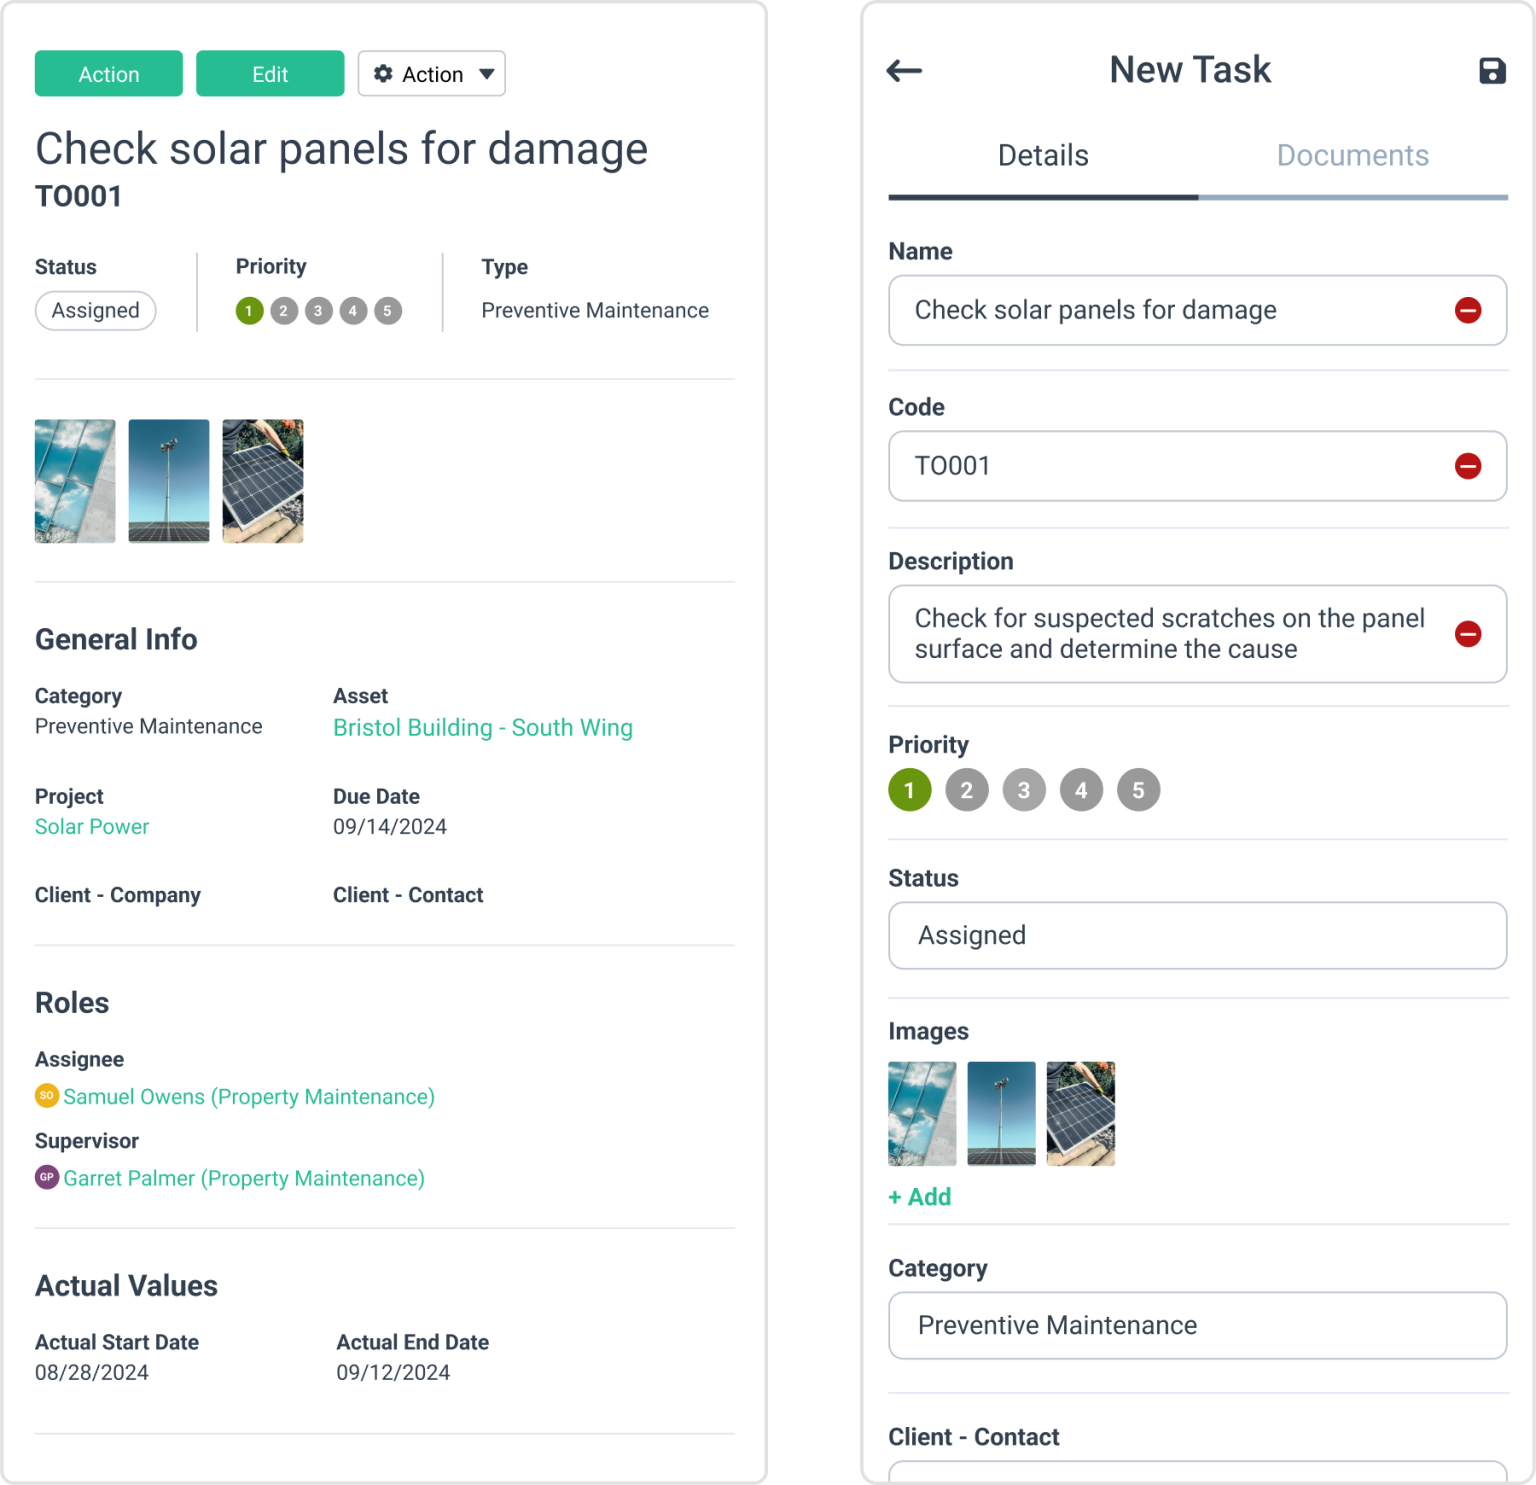Click Garret Palmer's GP avatar icon

[47, 1178]
